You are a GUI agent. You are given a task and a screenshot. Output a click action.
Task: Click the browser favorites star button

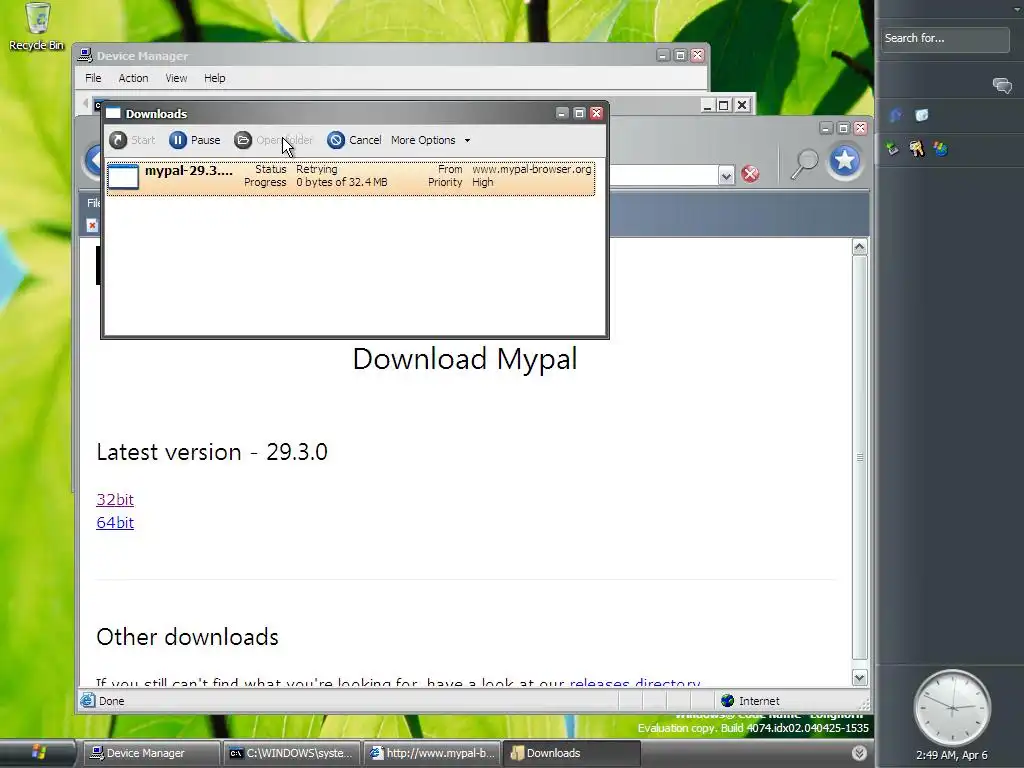844,160
